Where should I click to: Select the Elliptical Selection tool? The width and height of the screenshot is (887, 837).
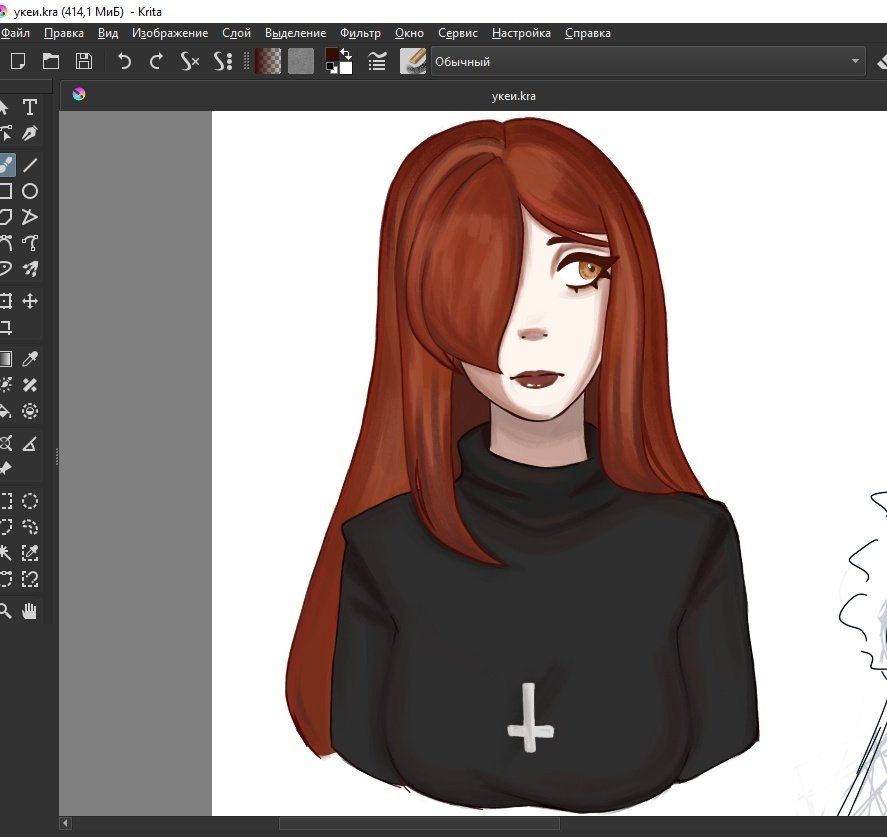(30, 501)
